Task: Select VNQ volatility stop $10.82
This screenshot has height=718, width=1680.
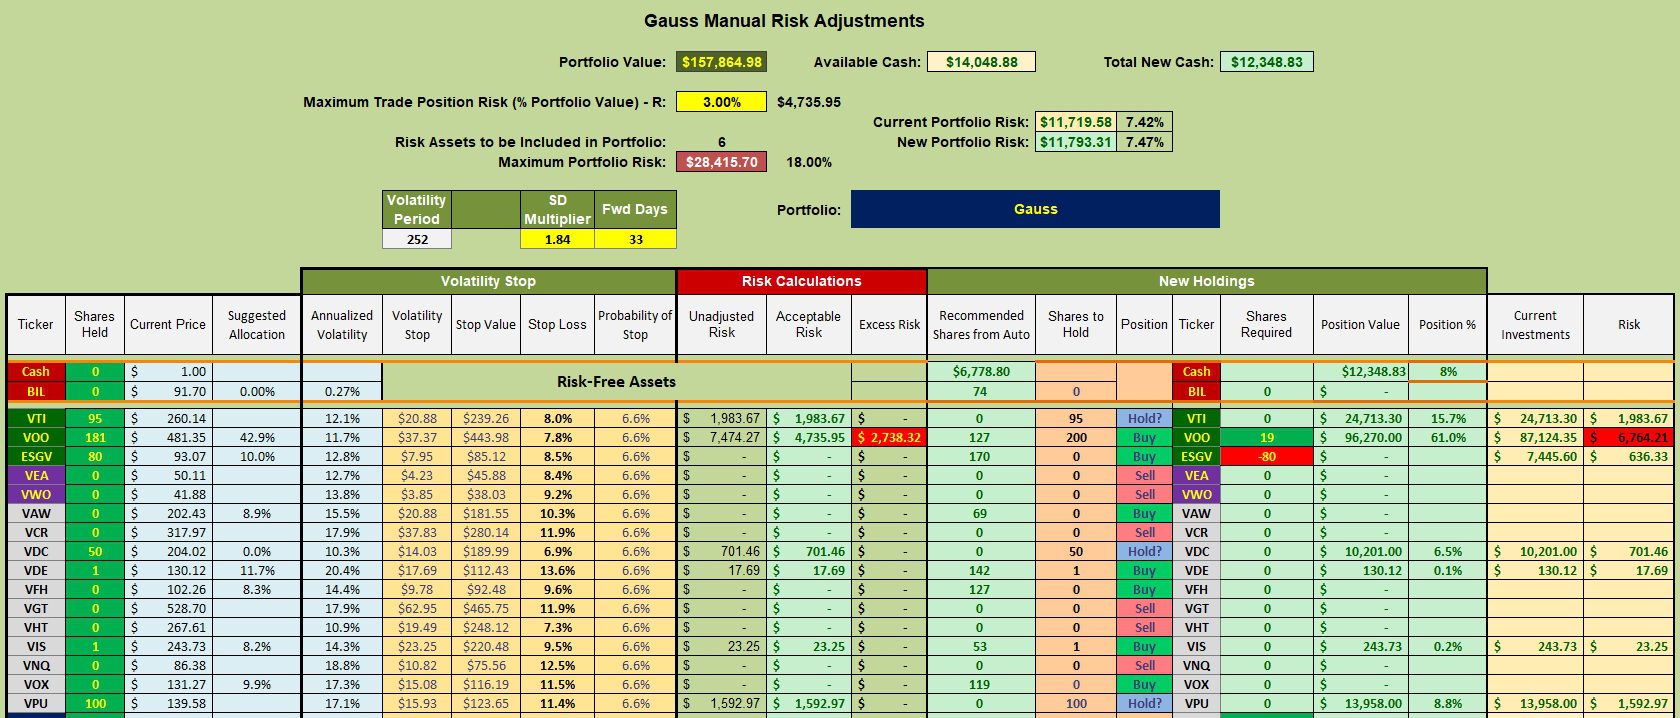Action: [x=417, y=665]
